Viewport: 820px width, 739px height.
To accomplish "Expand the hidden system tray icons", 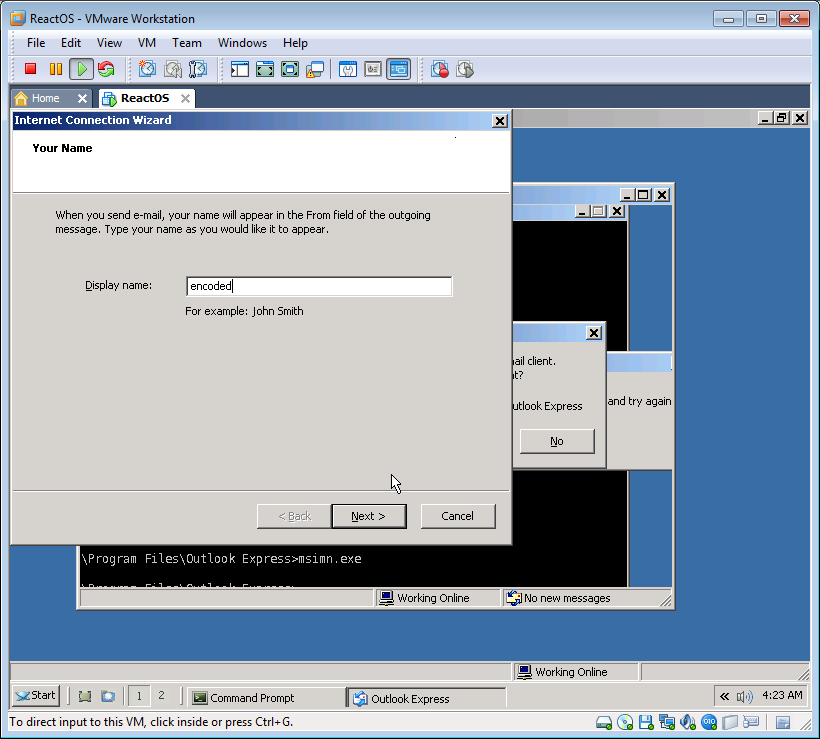I will (x=725, y=696).
